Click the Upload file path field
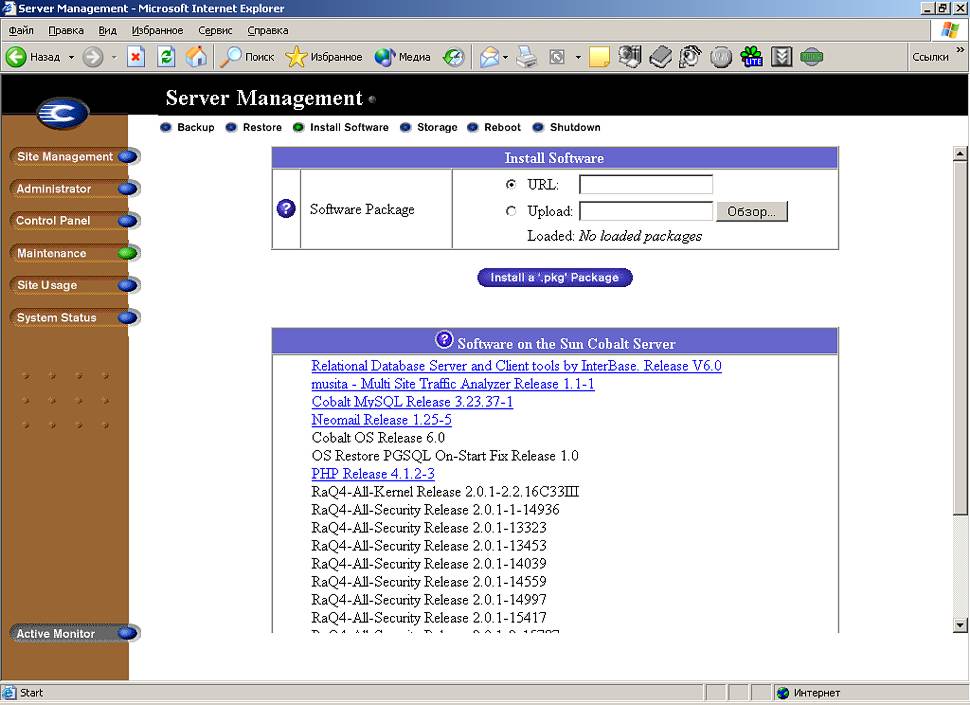The width and height of the screenshot is (970, 705). (646, 211)
